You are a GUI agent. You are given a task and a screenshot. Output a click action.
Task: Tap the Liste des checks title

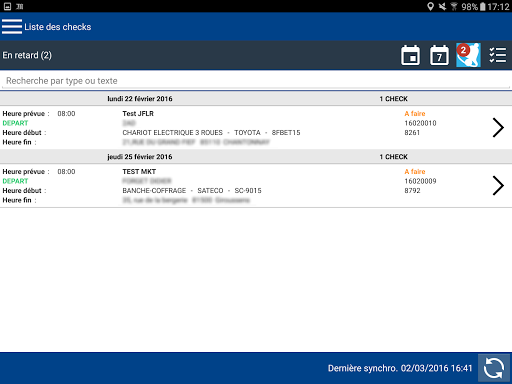click(x=58, y=27)
